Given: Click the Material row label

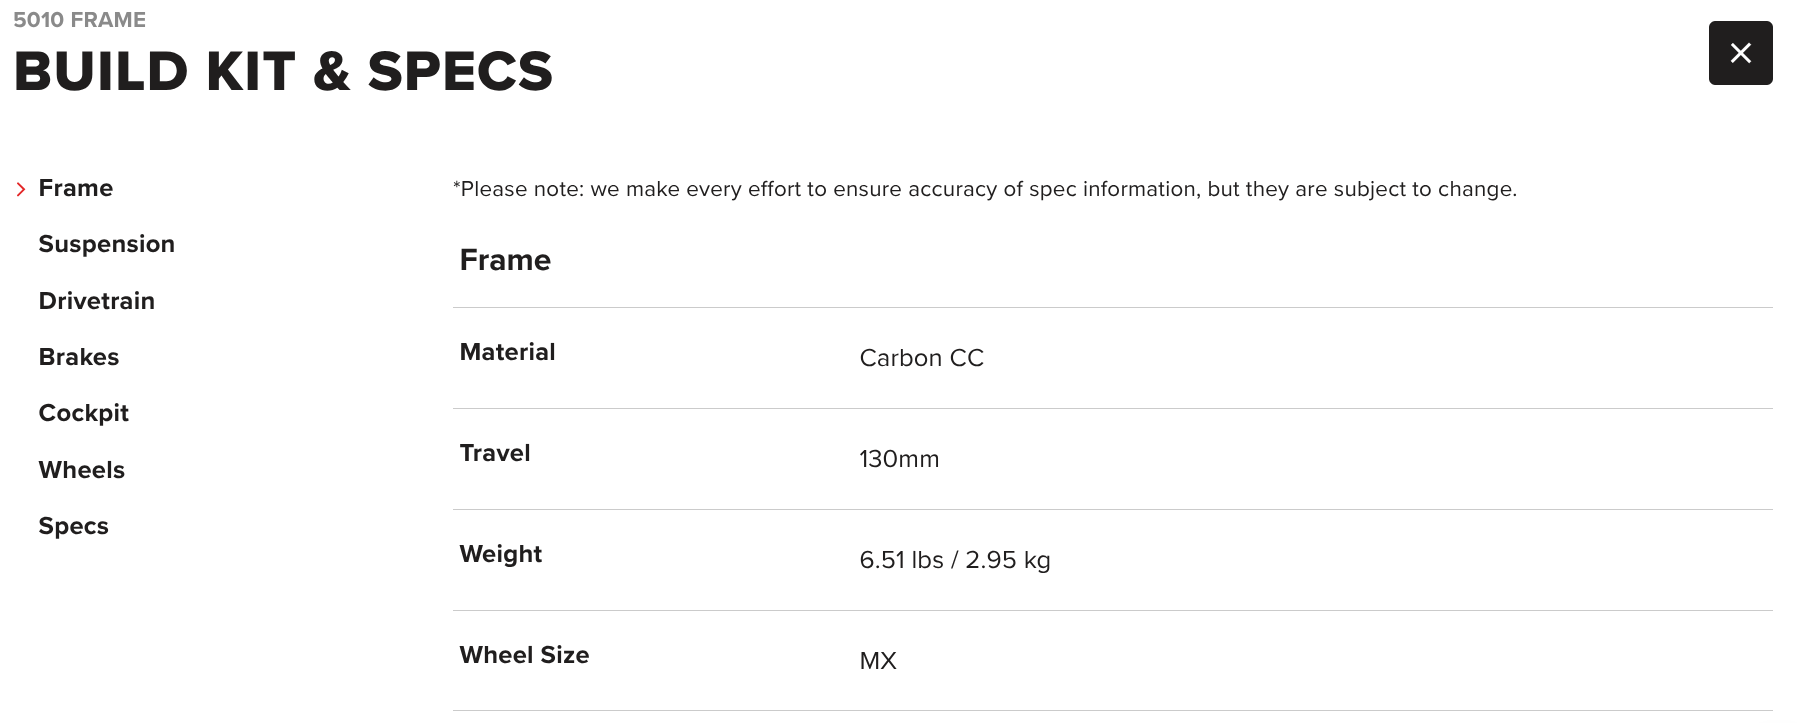Looking at the screenshot, I should coord(507,352).
